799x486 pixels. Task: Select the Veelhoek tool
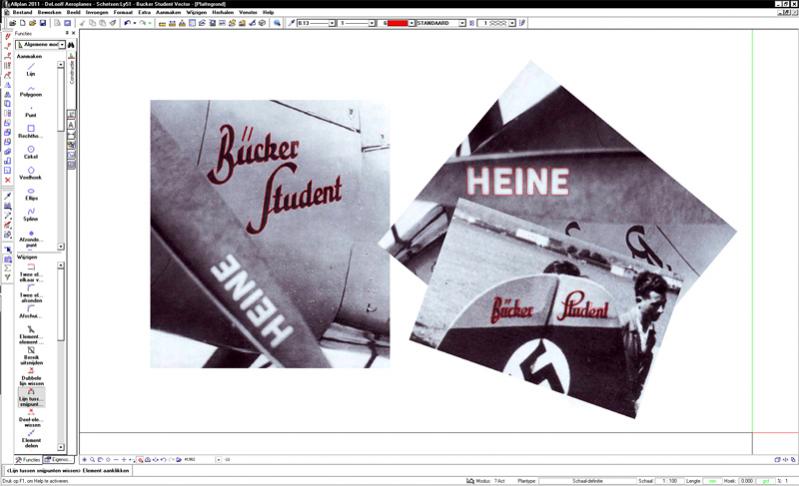pyautogui.click(x=31, y=173)
